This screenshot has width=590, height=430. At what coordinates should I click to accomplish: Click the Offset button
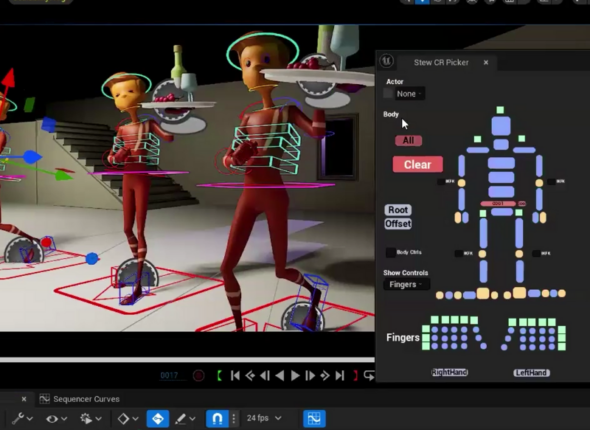pyautogui.click(x=398, y=224)
